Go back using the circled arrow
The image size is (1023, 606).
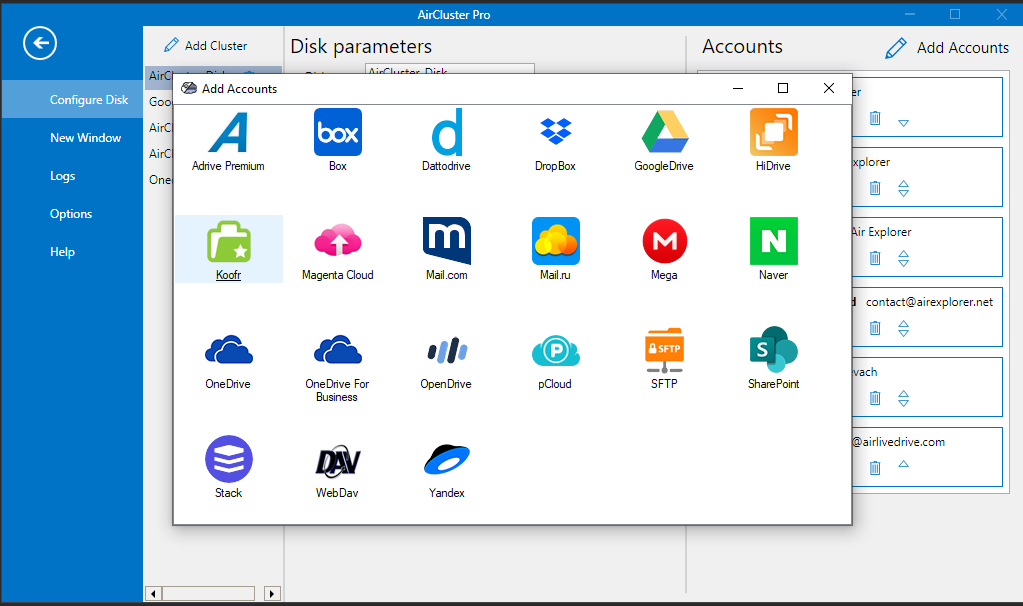pyautogui.click(x=40, y=43)
